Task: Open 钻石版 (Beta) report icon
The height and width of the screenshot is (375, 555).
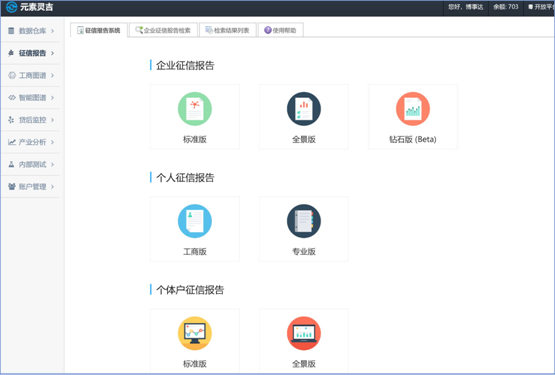Action: tap(413, 109)
